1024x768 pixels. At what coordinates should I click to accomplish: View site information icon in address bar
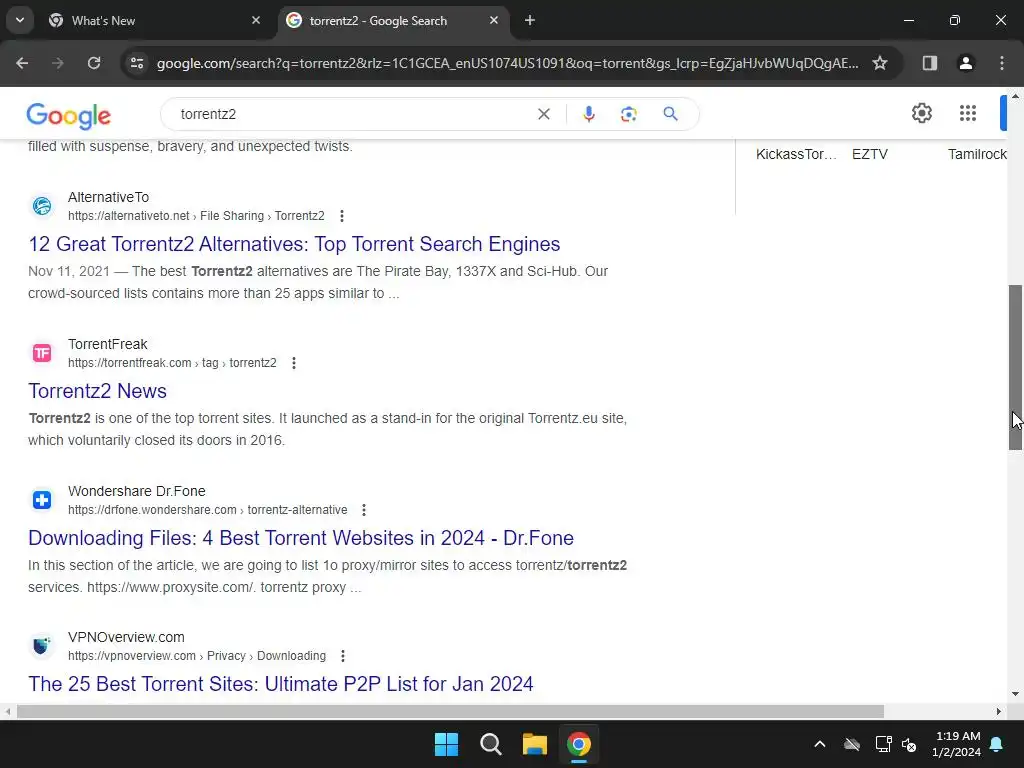coord(137,63)
